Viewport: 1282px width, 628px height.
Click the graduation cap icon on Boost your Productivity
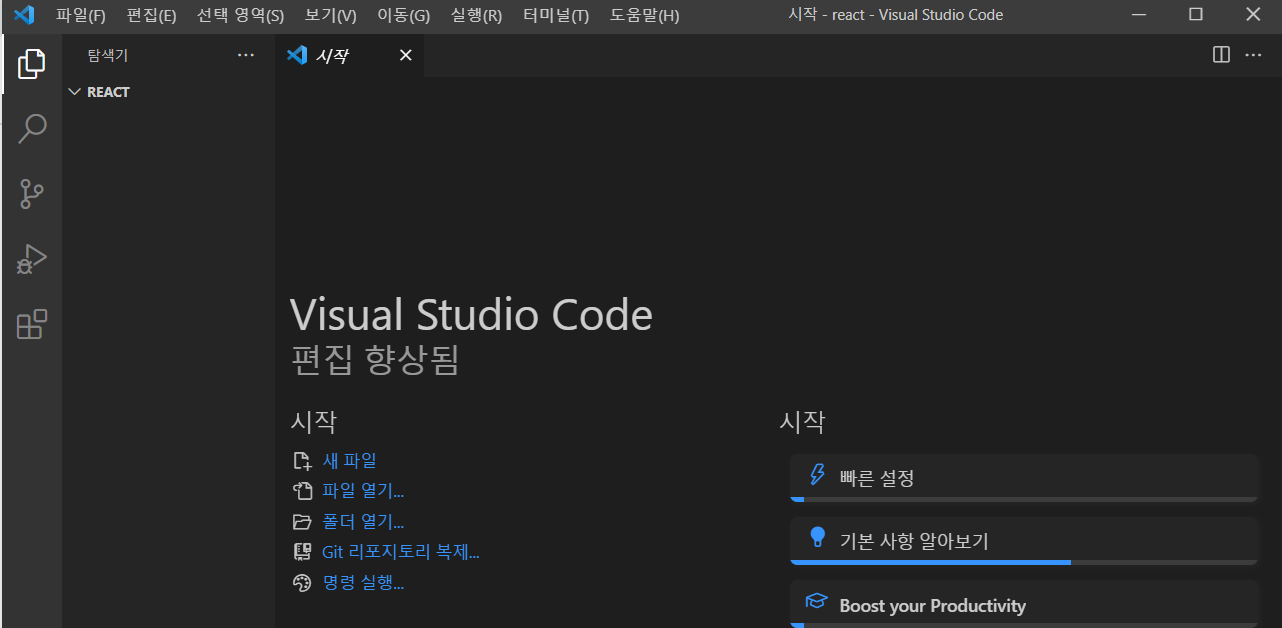[817, 601]
